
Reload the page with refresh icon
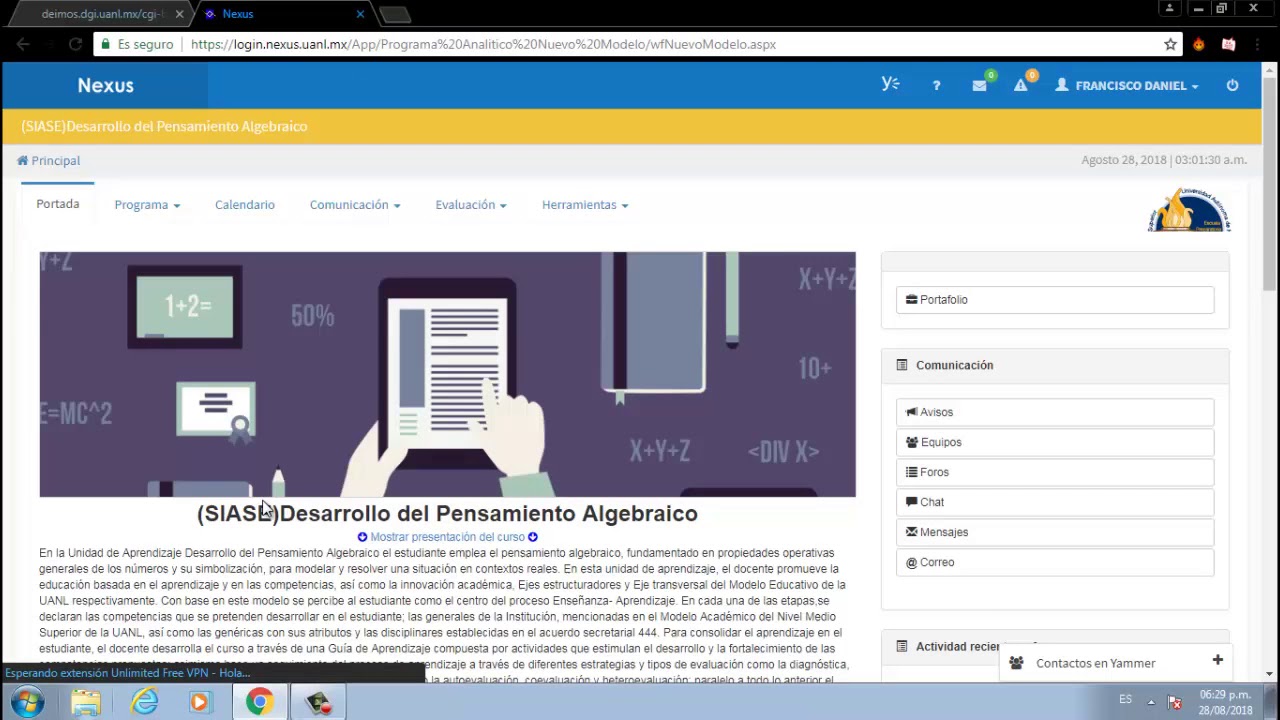[x=75, y=44]
